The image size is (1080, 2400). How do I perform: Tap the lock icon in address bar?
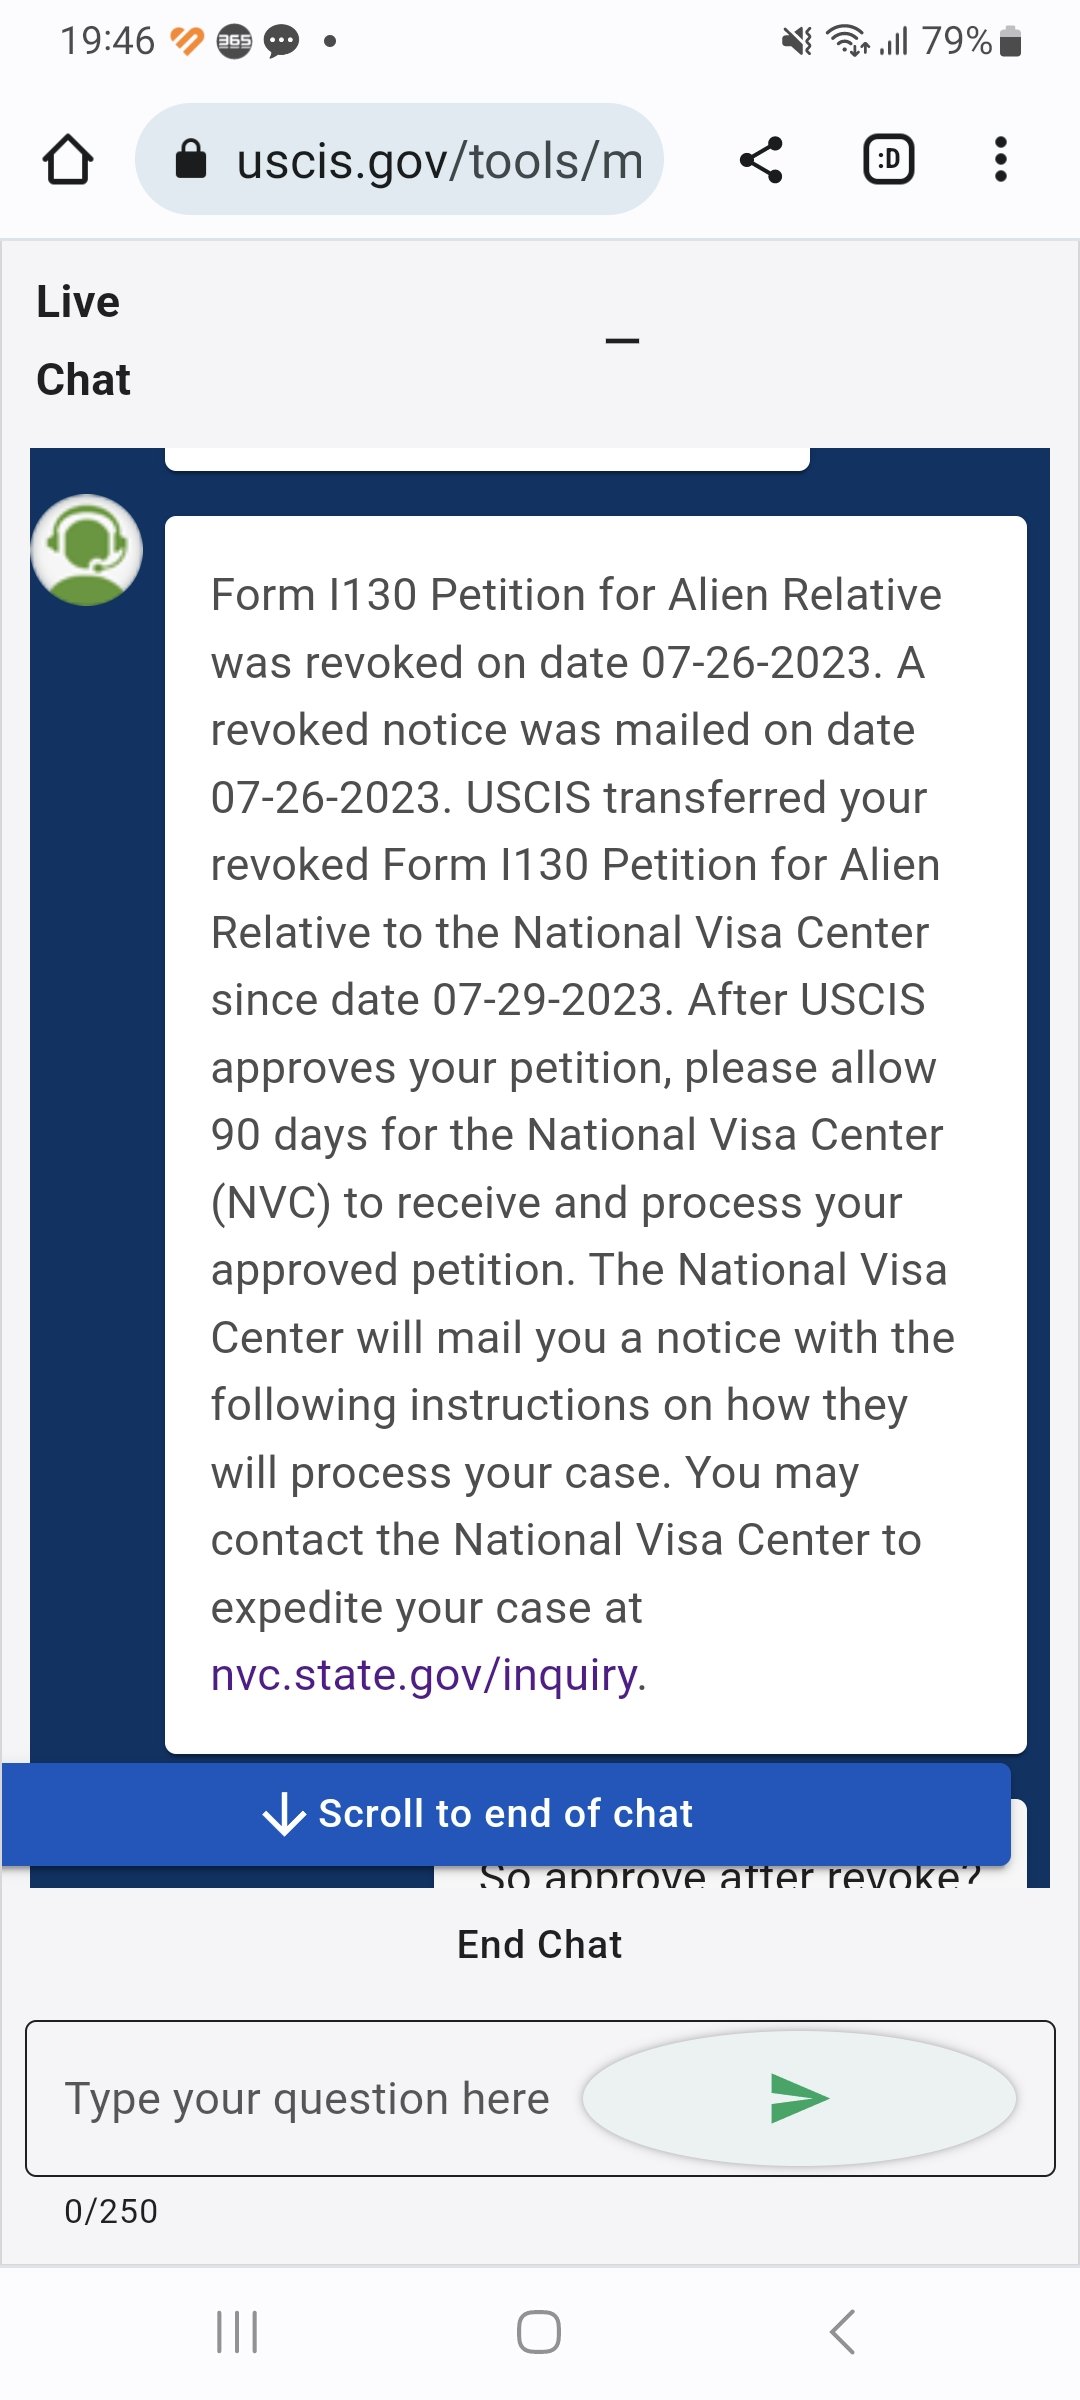coord(190,159)
